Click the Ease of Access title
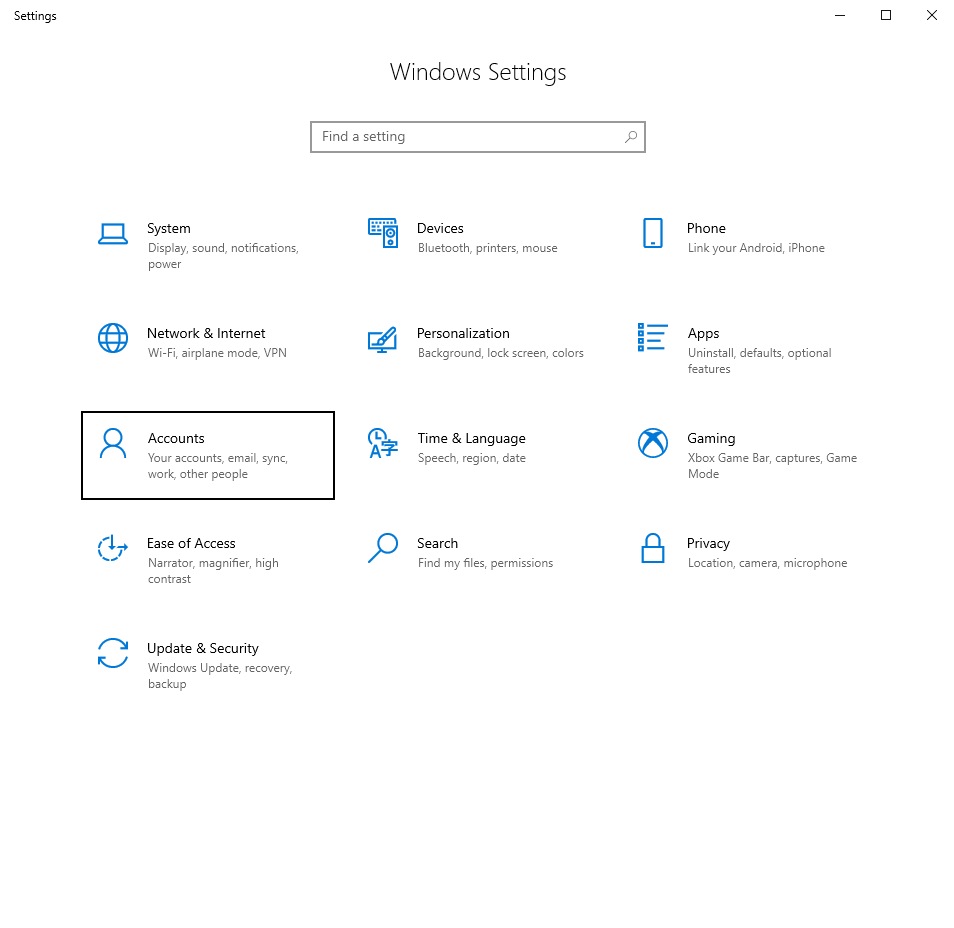 coord(191,543)
